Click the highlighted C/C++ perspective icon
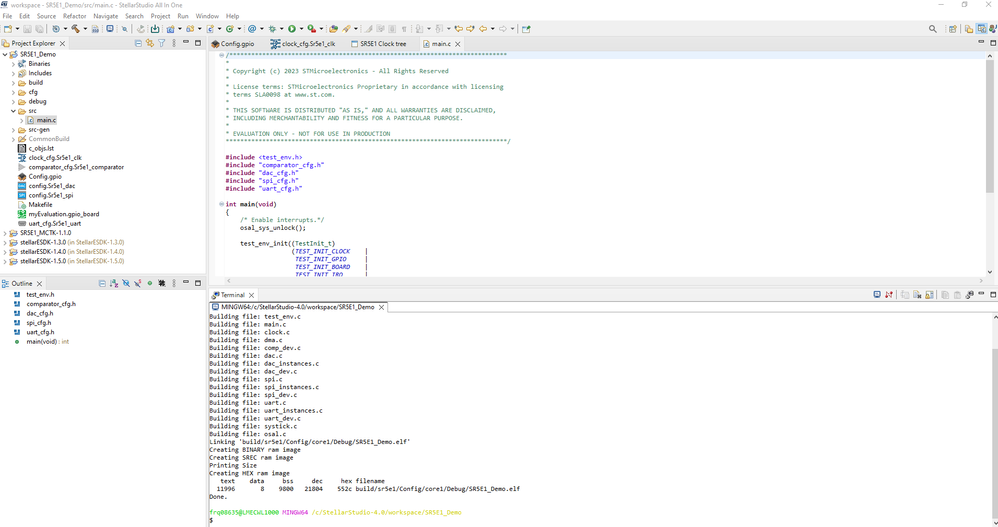The width and height of the screenshot is (998, 527). click(981, 29)
